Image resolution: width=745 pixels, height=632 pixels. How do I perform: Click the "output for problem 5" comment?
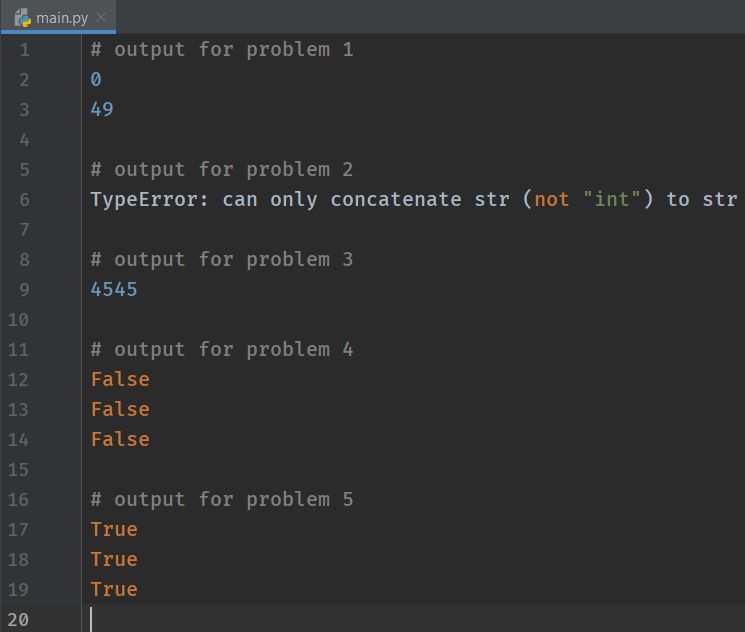[x=221, y=499]
